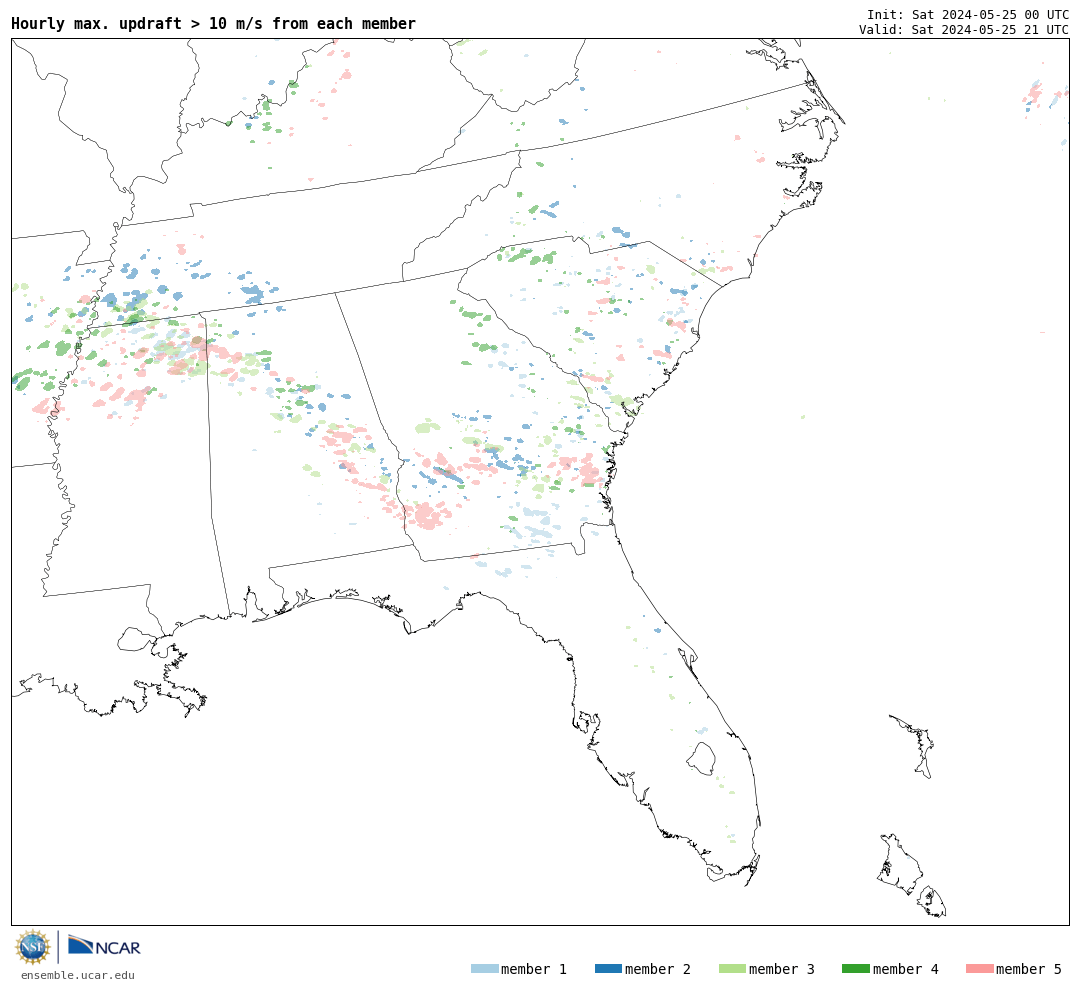Click the 'Valid: Sat 2024-05-25 21 UTC' text
Viewport: 1080px width, 988px height.
point(964,30)
